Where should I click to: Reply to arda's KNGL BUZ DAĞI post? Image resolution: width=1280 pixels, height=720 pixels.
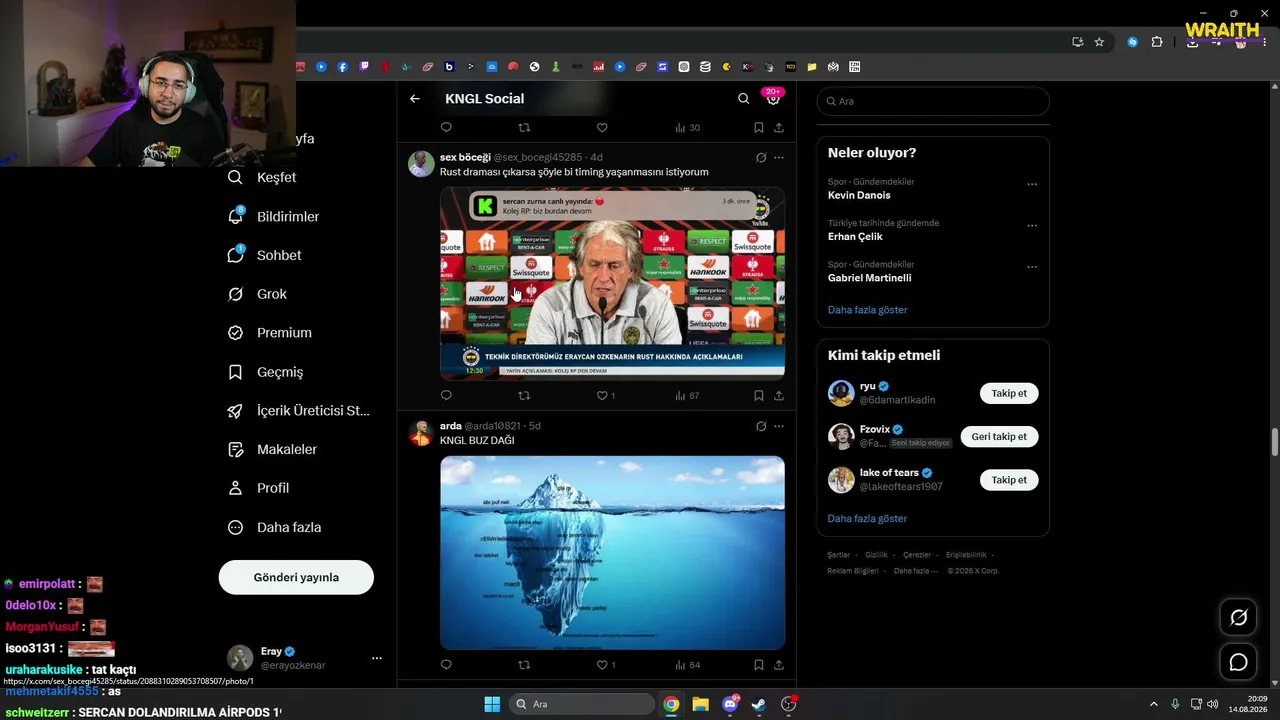[446, 665]
